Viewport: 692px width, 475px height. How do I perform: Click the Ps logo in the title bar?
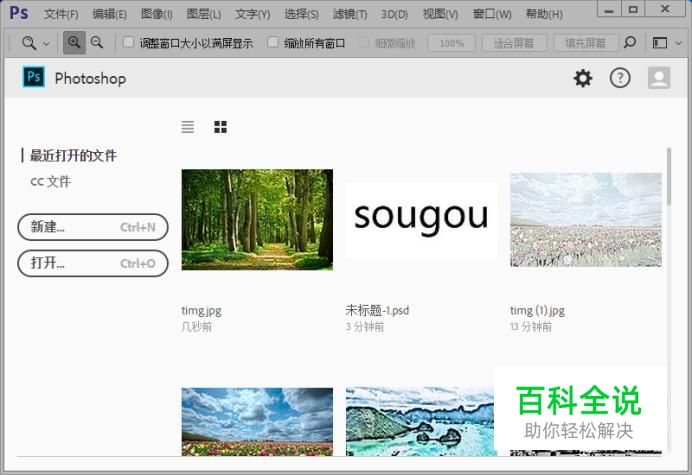pyautogui.click(x=19, y=13)
